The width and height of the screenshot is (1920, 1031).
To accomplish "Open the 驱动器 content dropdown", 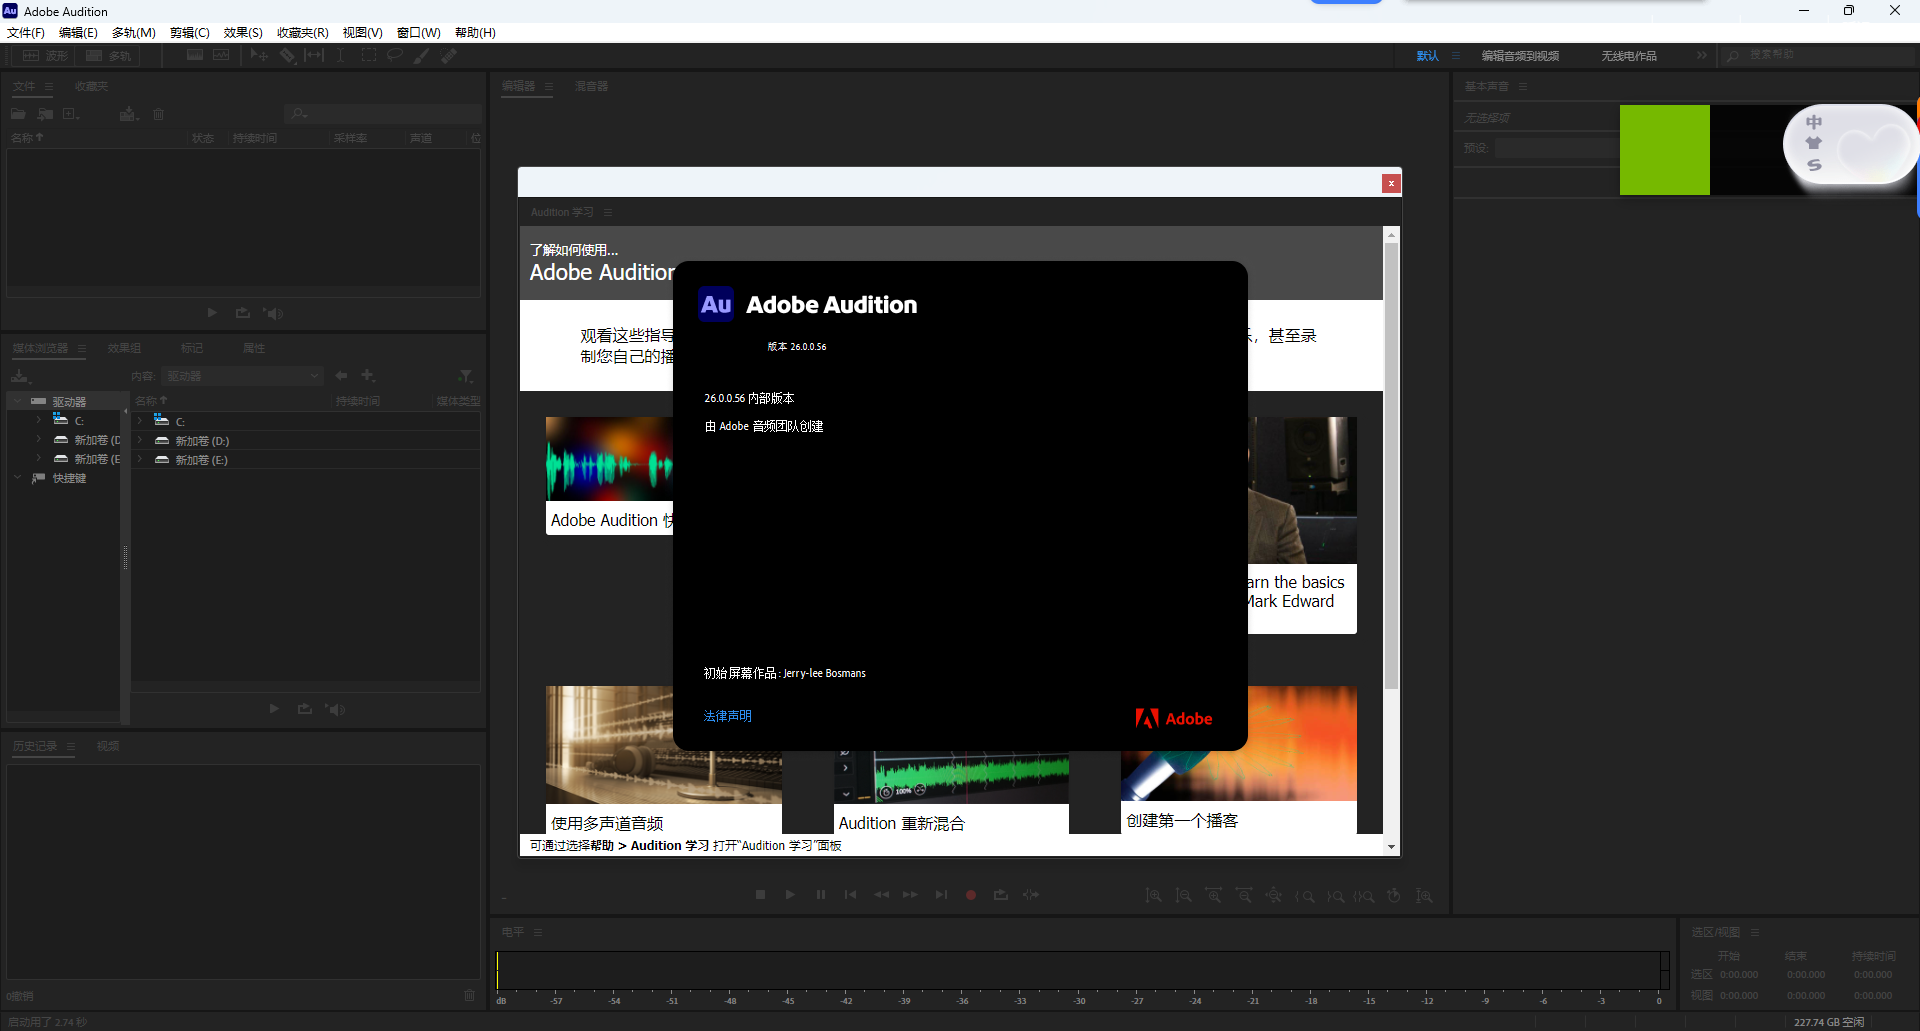I will coord(242,375).
